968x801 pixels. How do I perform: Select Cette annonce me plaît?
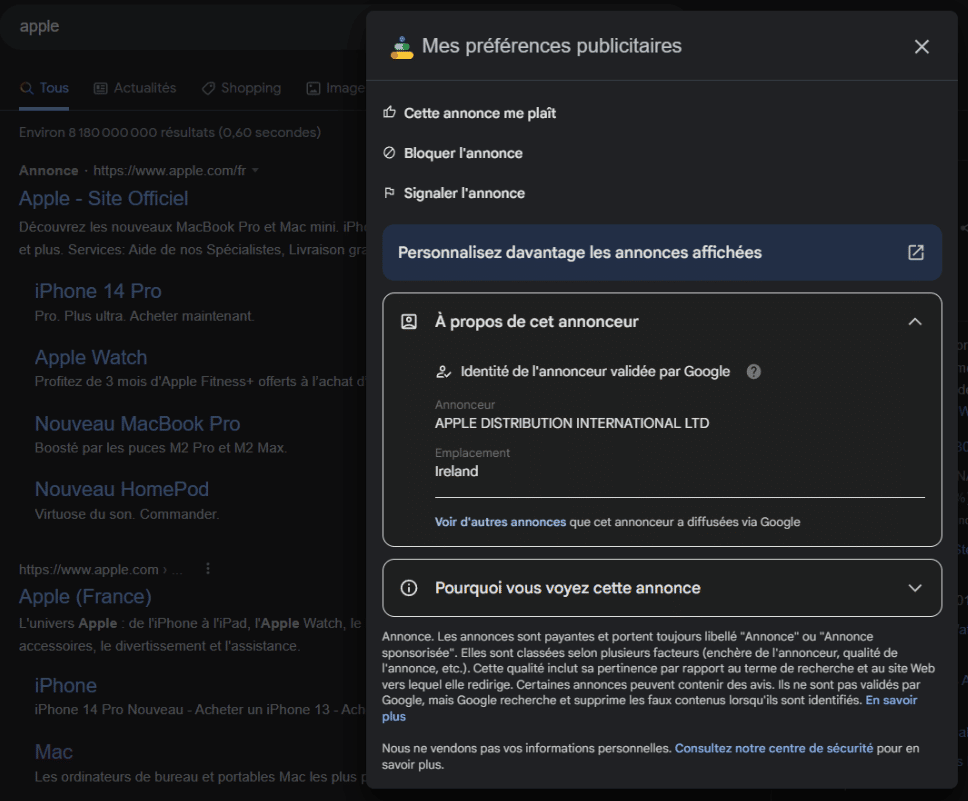point(480,113)
